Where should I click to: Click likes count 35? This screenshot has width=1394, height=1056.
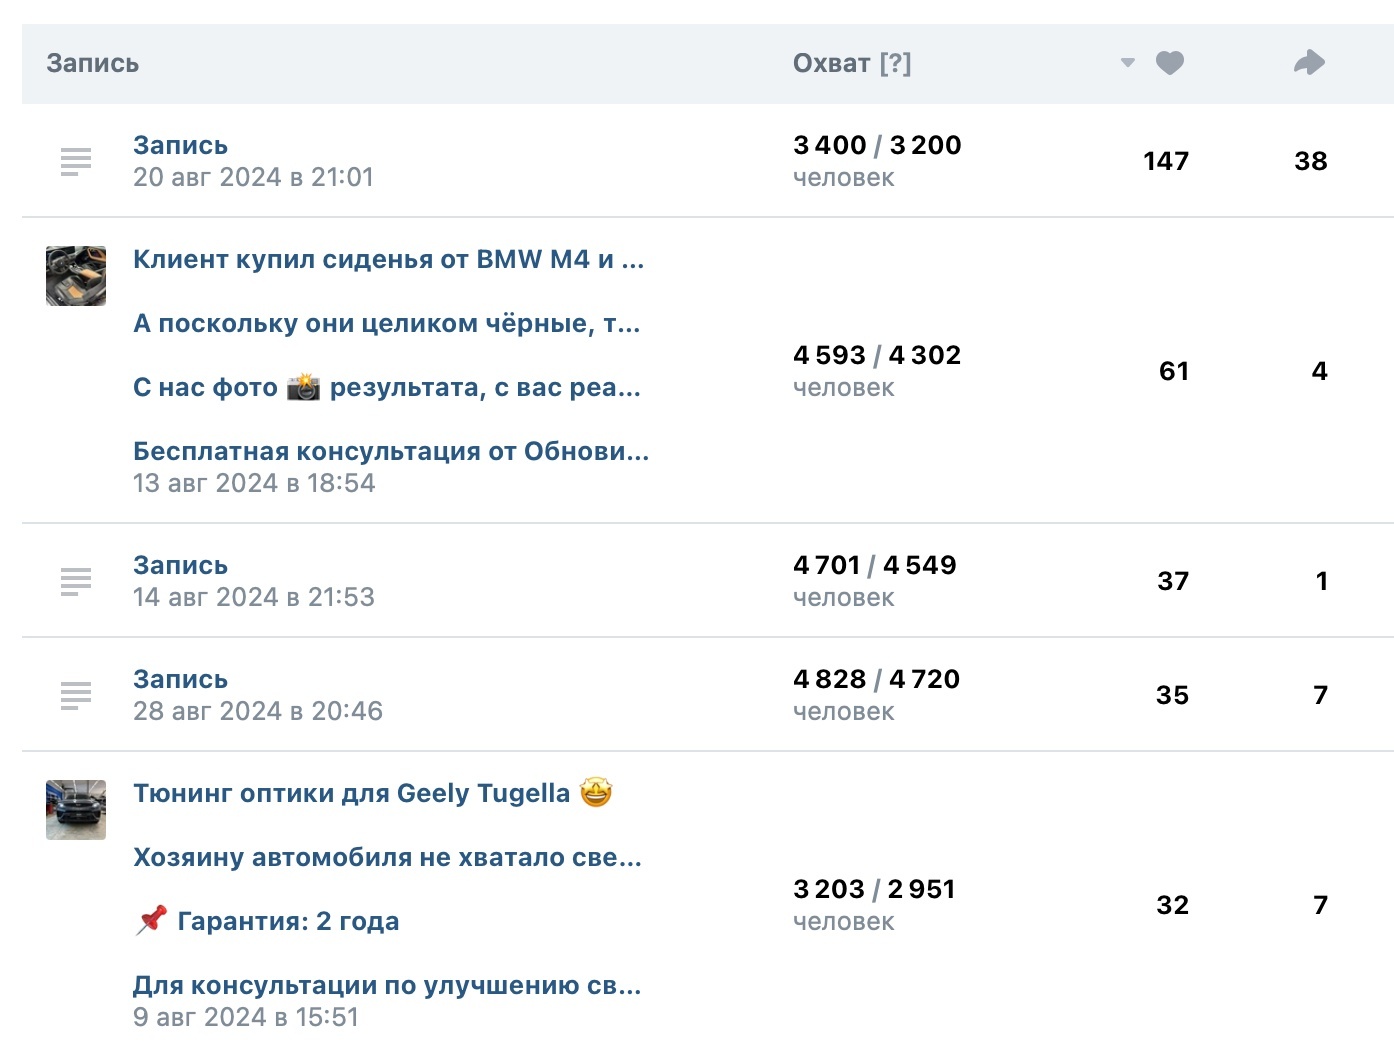[x=1173, y=695]
